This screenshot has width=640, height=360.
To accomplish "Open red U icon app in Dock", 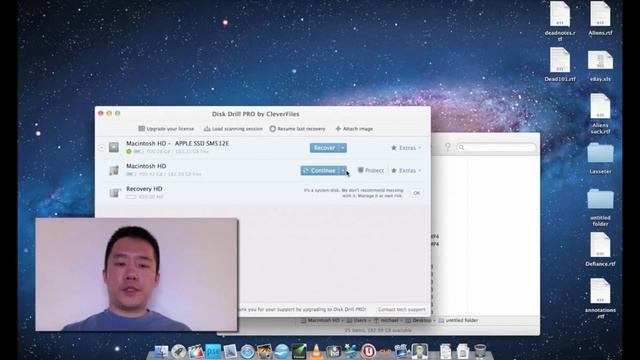I will [x=368, y=351].
